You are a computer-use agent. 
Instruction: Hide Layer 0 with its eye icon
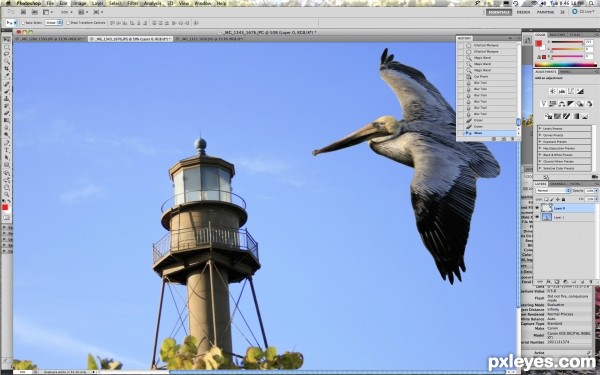coord(537,208)
